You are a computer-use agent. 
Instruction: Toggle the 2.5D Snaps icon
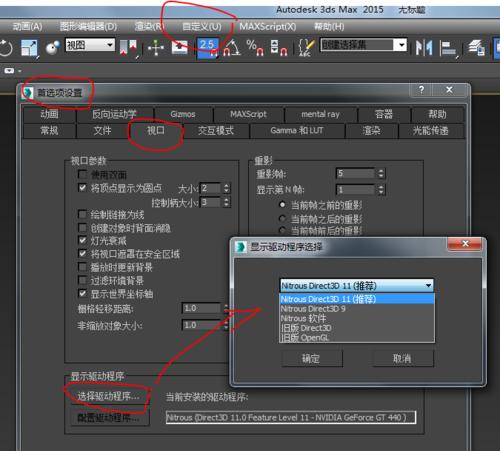[208, 48]
